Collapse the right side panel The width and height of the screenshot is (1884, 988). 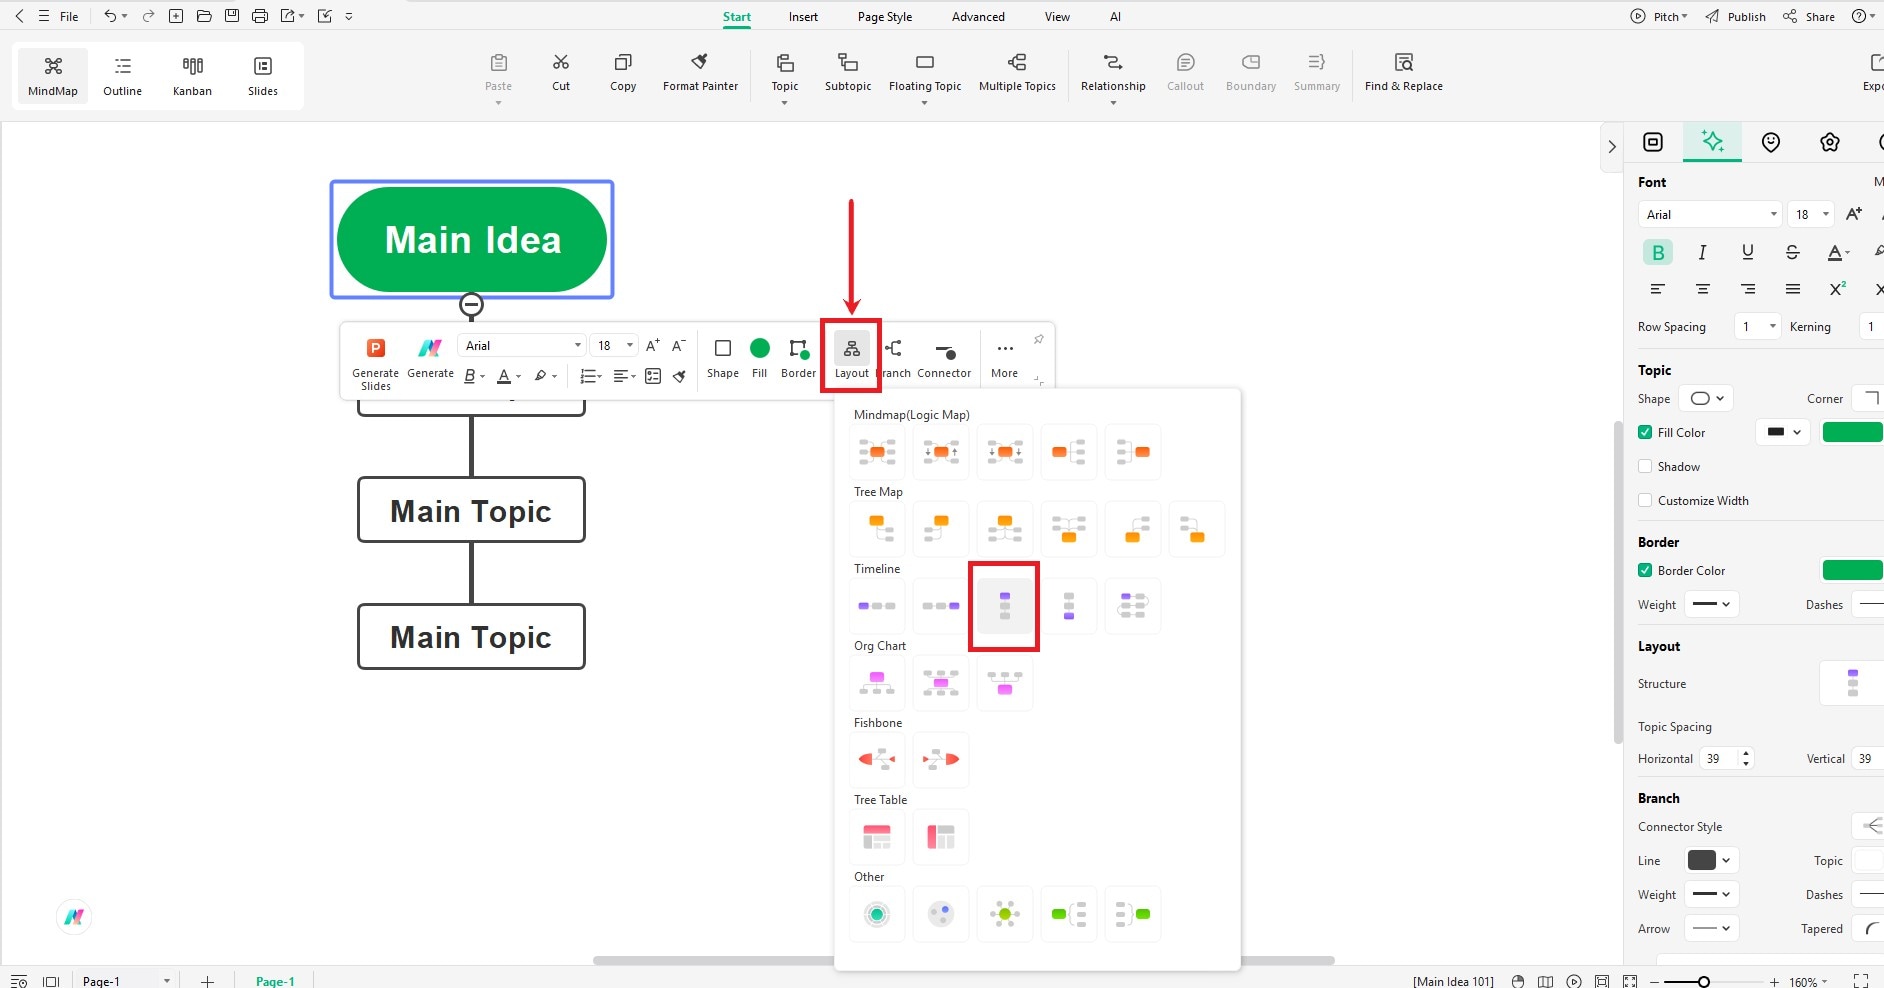pyautogui.click(x=1611, y=147)
